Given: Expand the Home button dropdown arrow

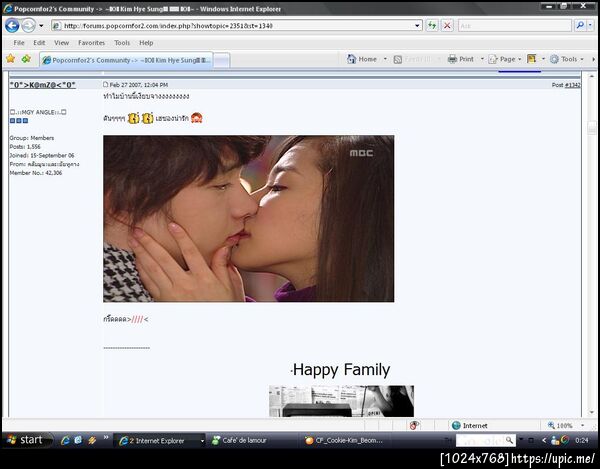Looking at the screenshot, I should (x=385, y=59).
